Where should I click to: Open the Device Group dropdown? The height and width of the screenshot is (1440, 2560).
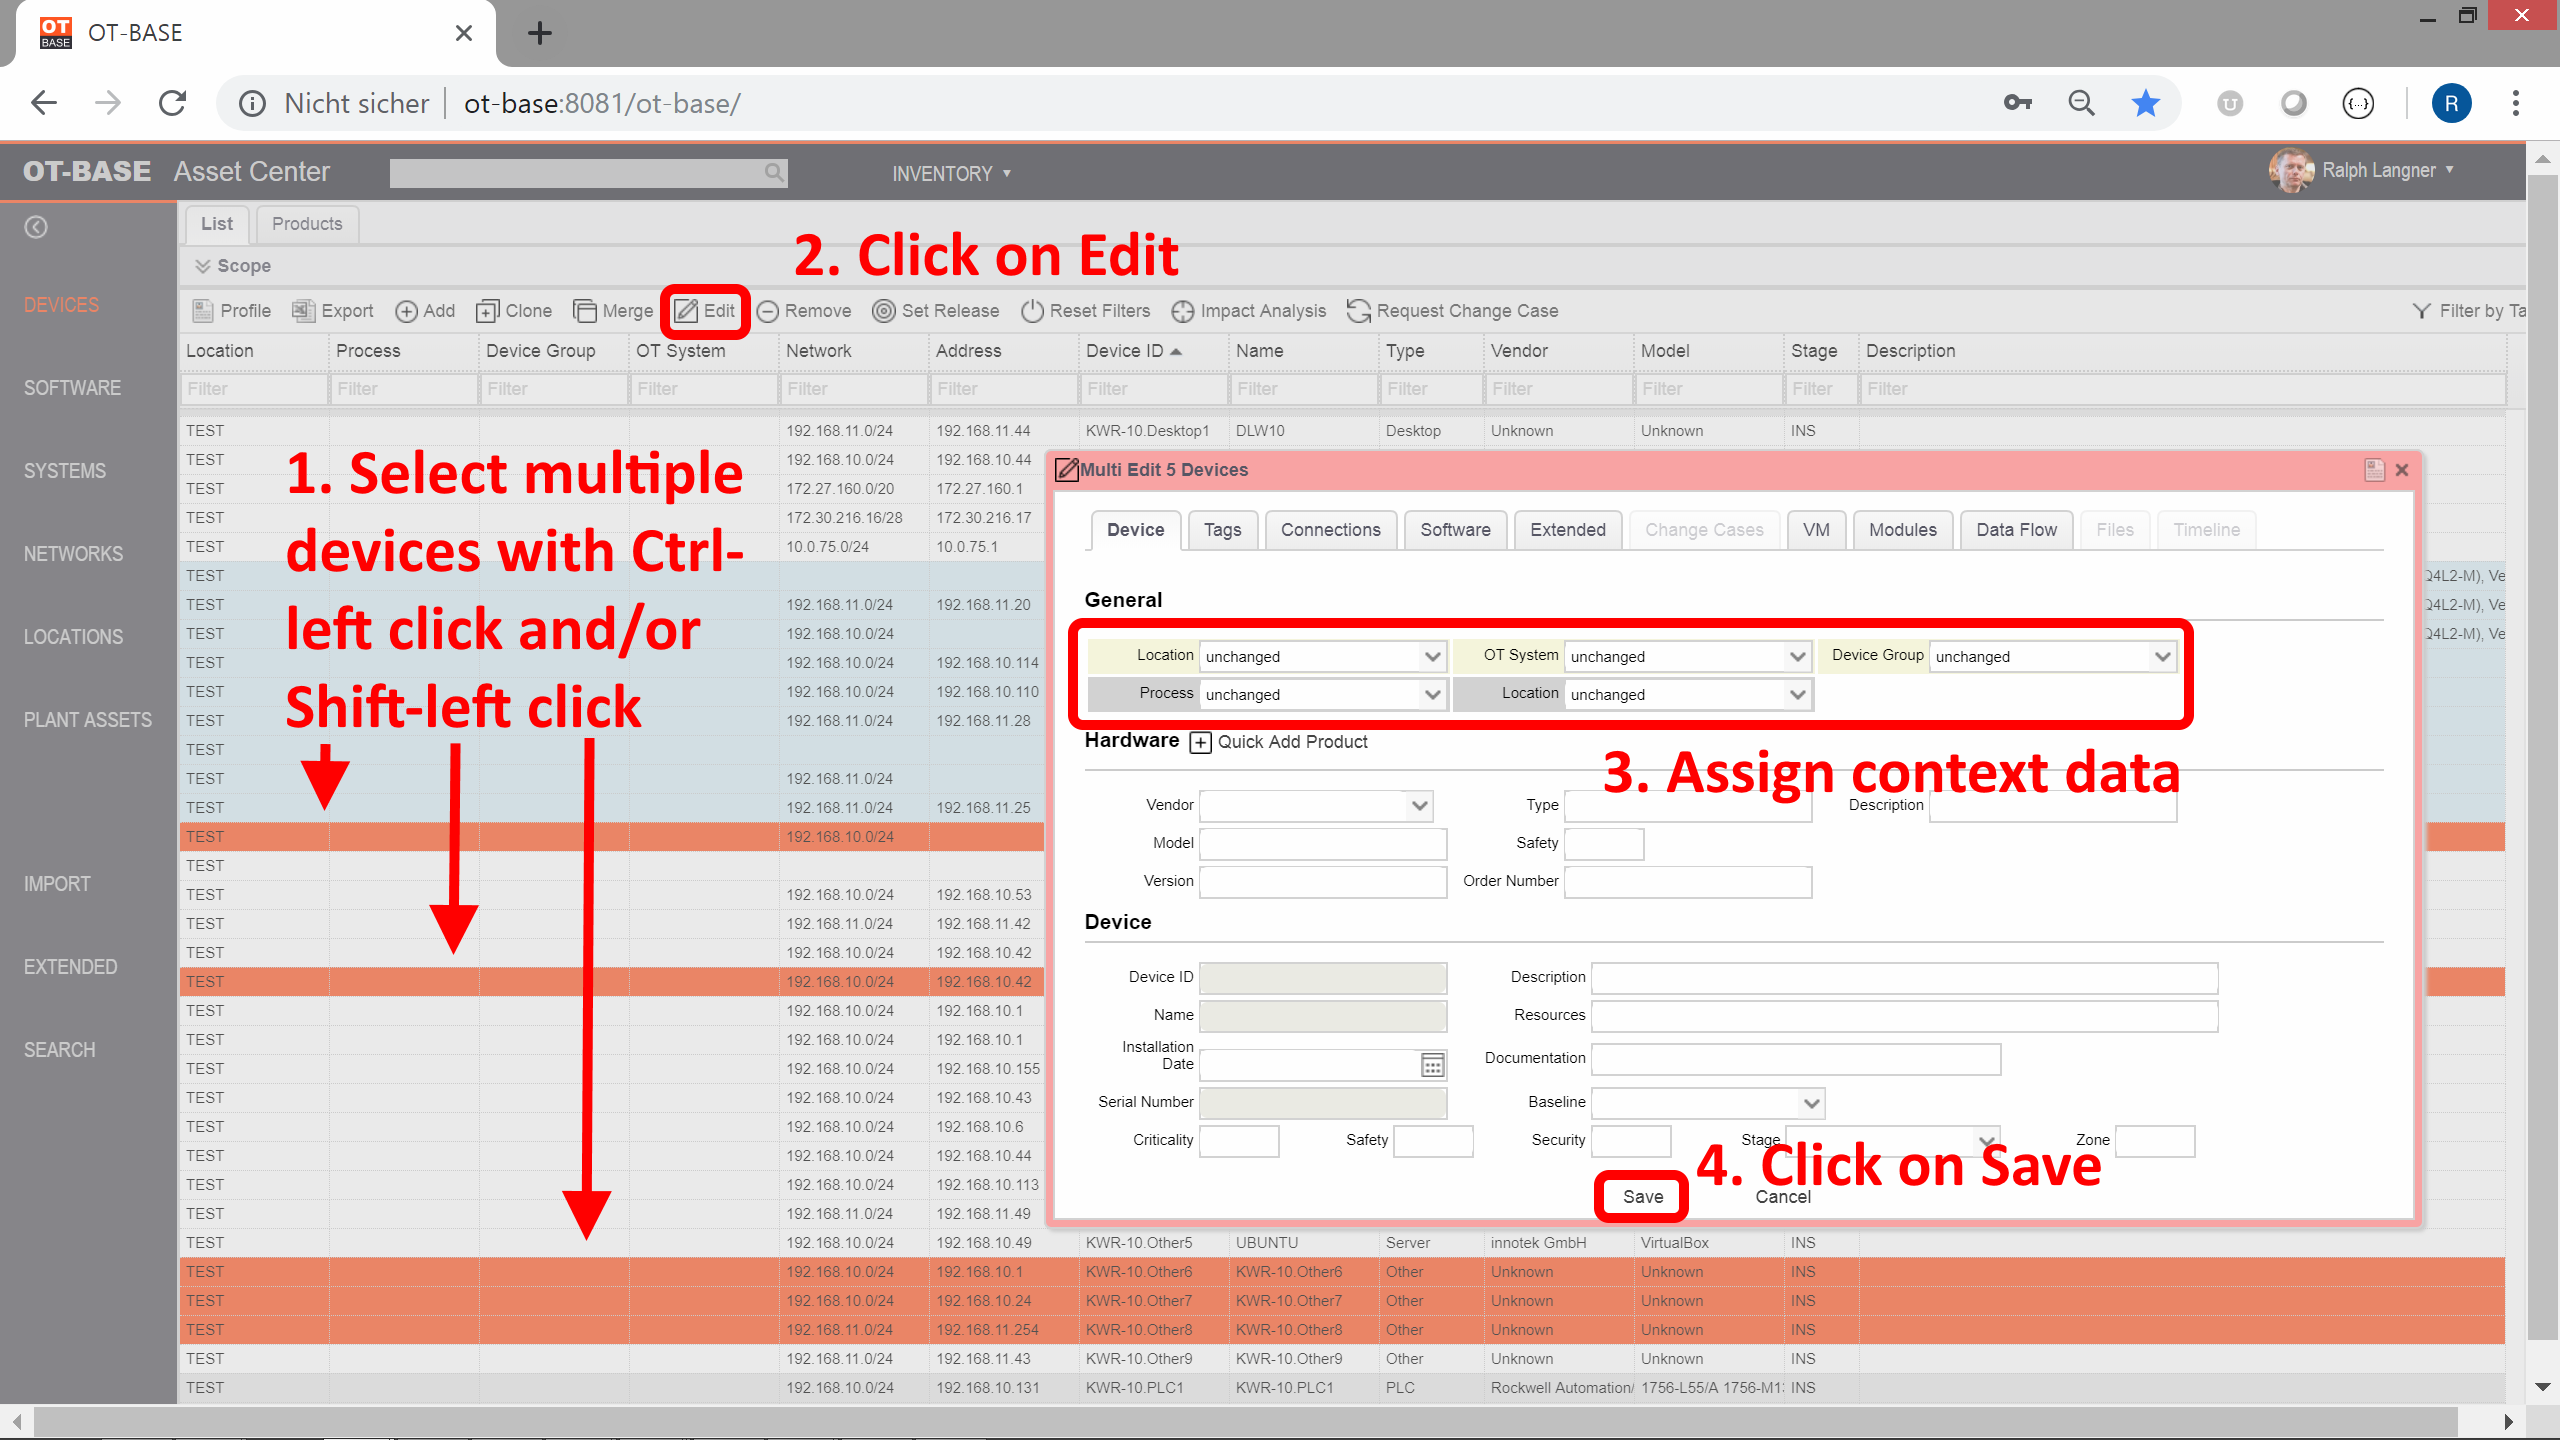(2053, 657)
